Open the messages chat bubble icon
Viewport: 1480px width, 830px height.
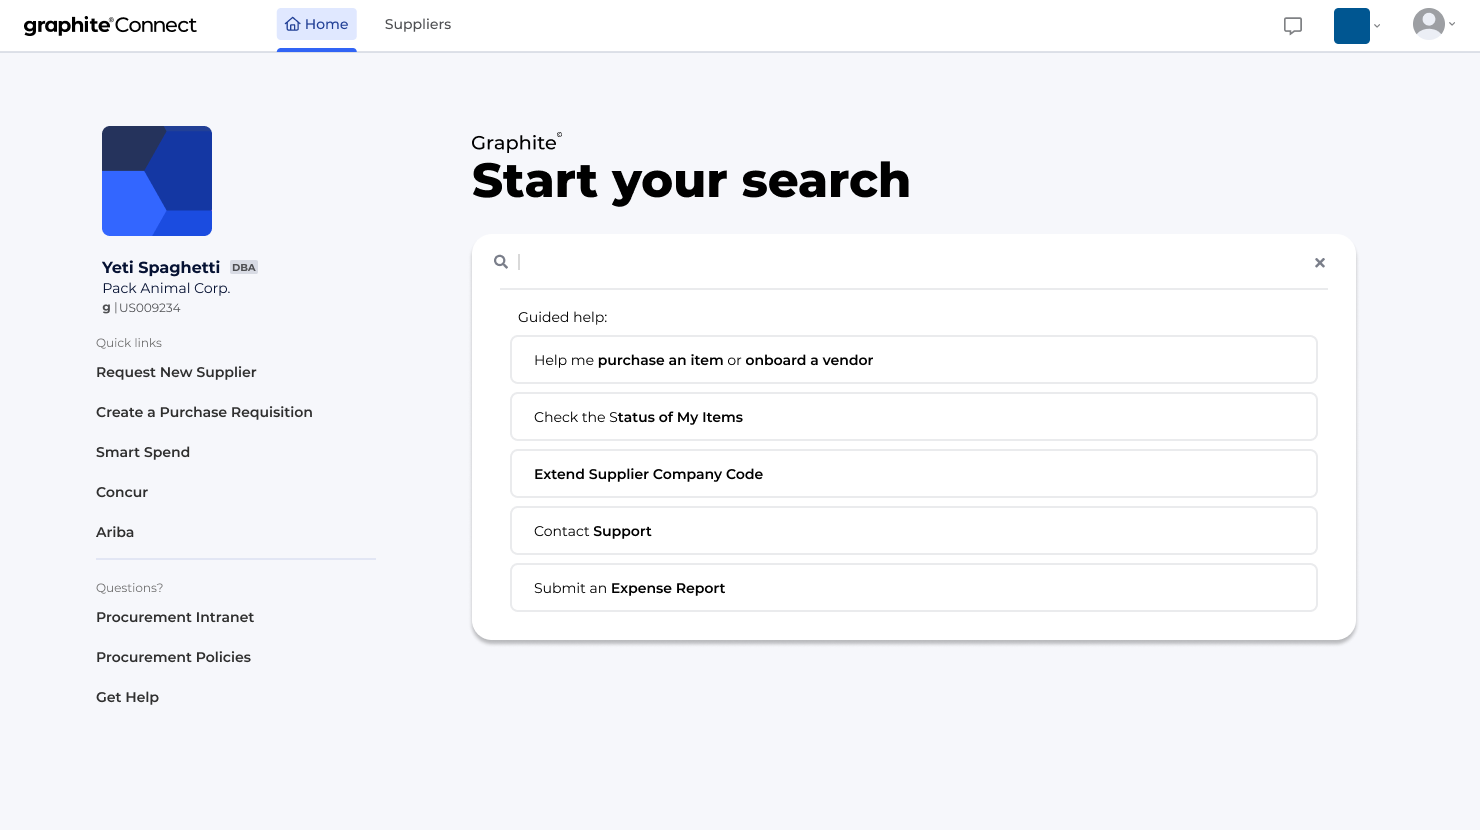1293,26
